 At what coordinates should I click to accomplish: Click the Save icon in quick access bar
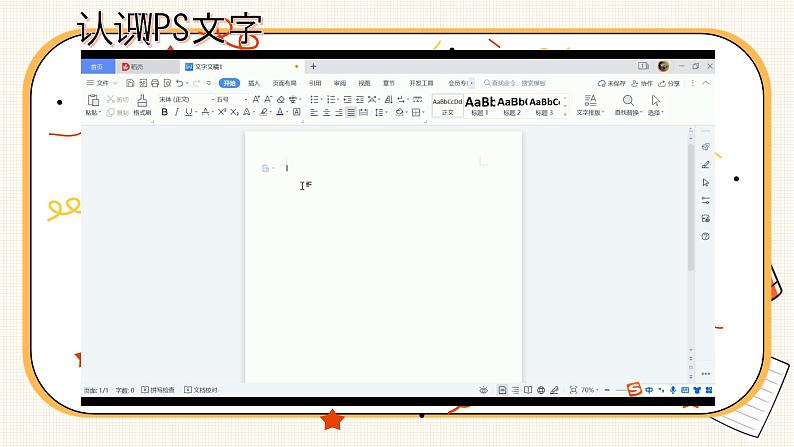point(130,83)
